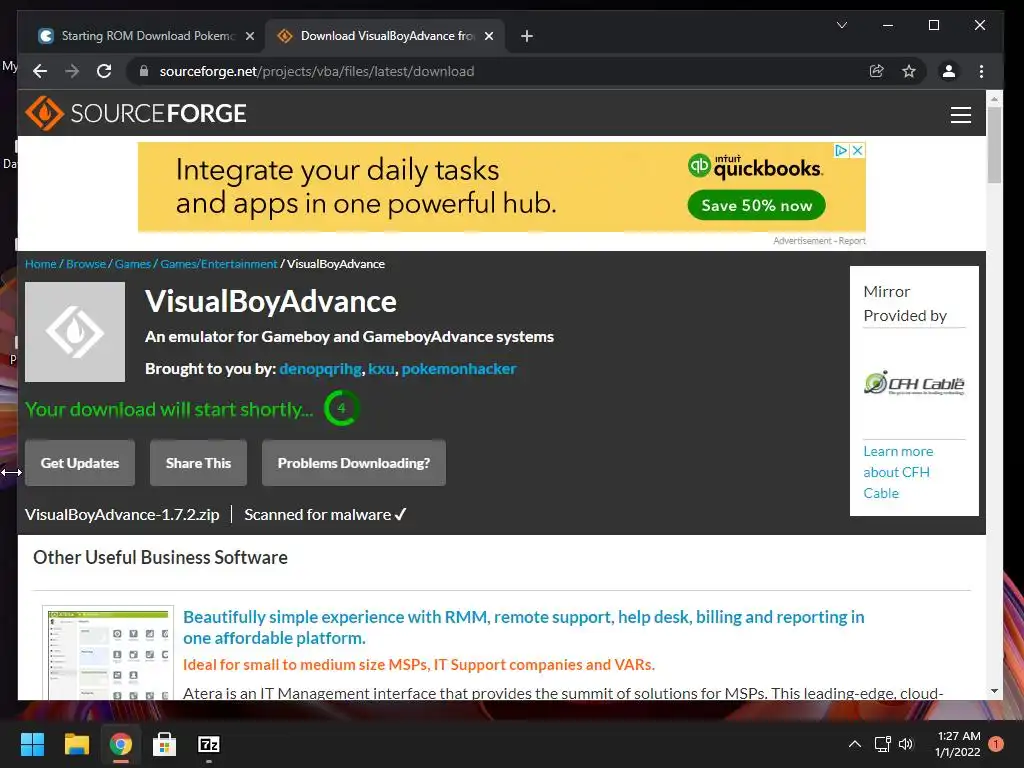Image resolution: width=1024 pixels, height=768 pixels.
Task: Go to the Browse breadcrumb link
Action: tap(86, 264)
